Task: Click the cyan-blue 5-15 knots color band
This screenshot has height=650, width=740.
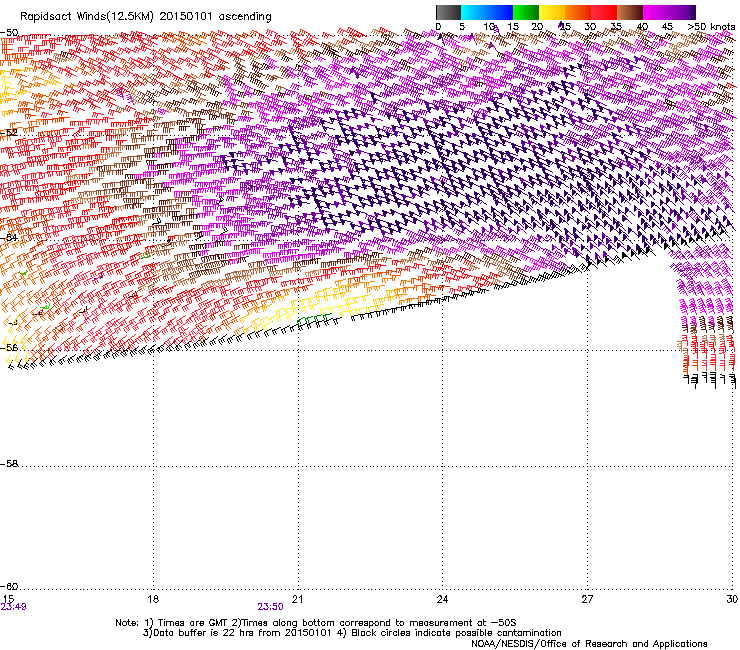Action: tap(487, 12)
